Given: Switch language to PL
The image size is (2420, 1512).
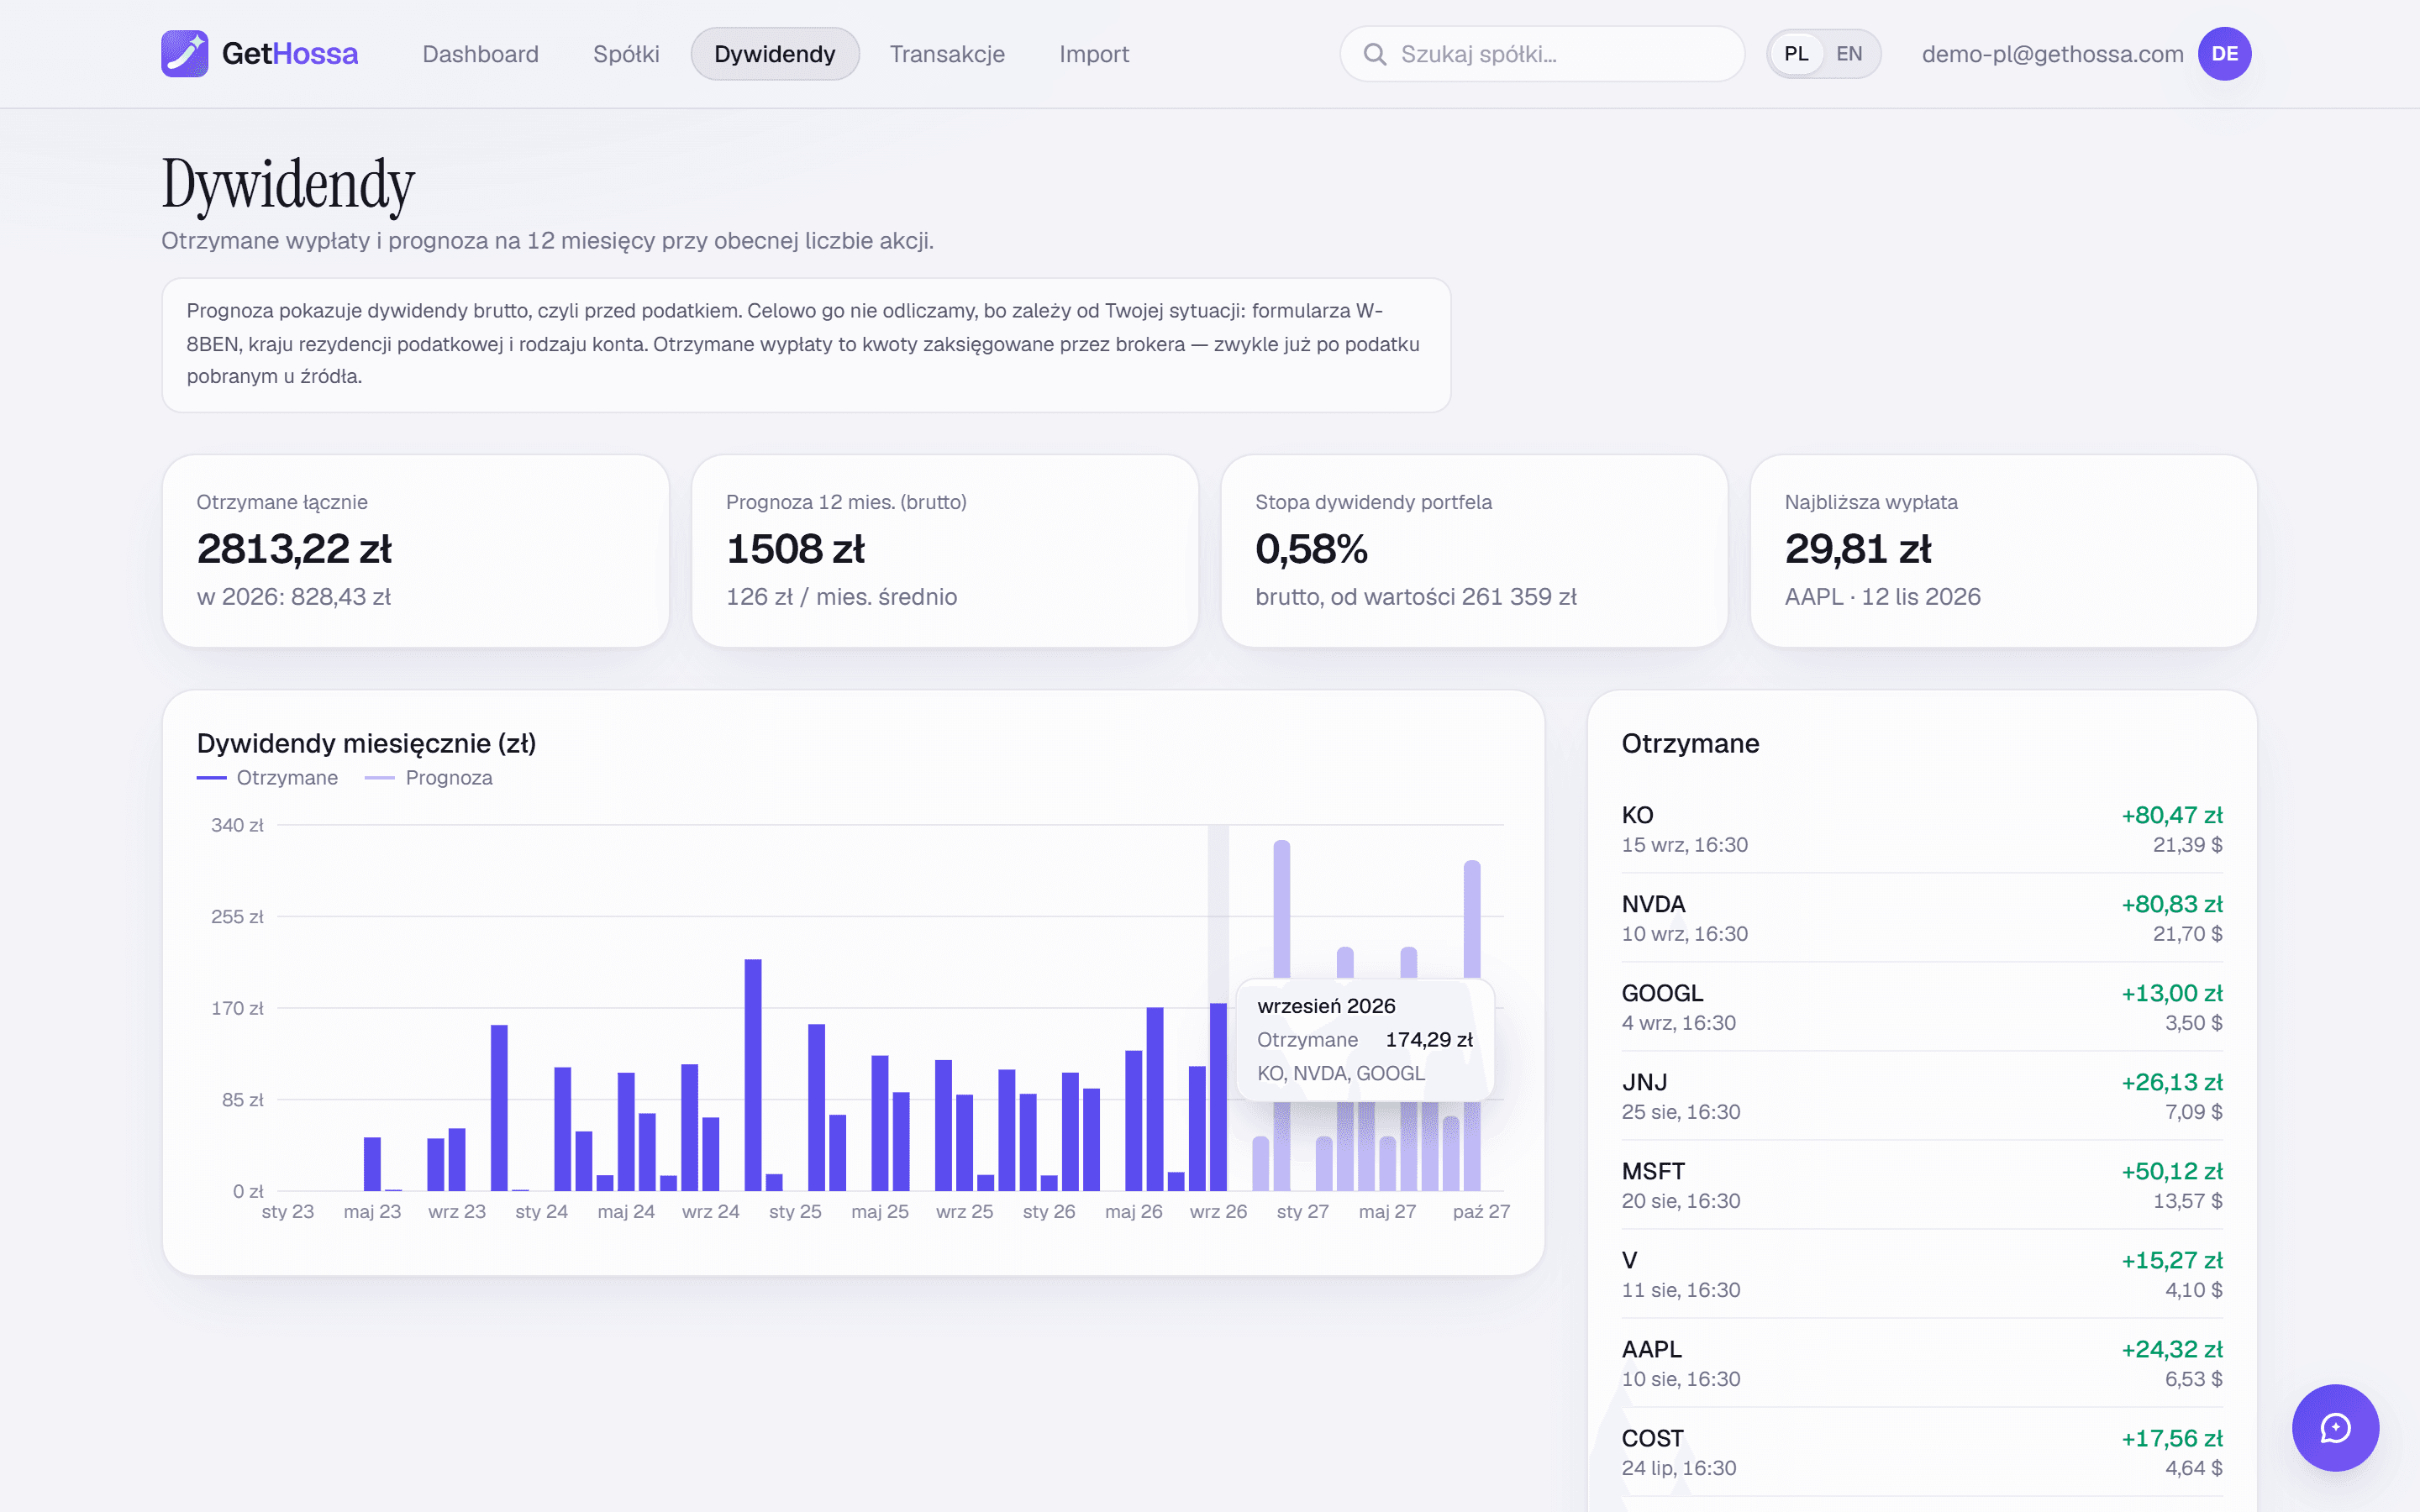Looking at the screenshot, I should (1796, 54).
